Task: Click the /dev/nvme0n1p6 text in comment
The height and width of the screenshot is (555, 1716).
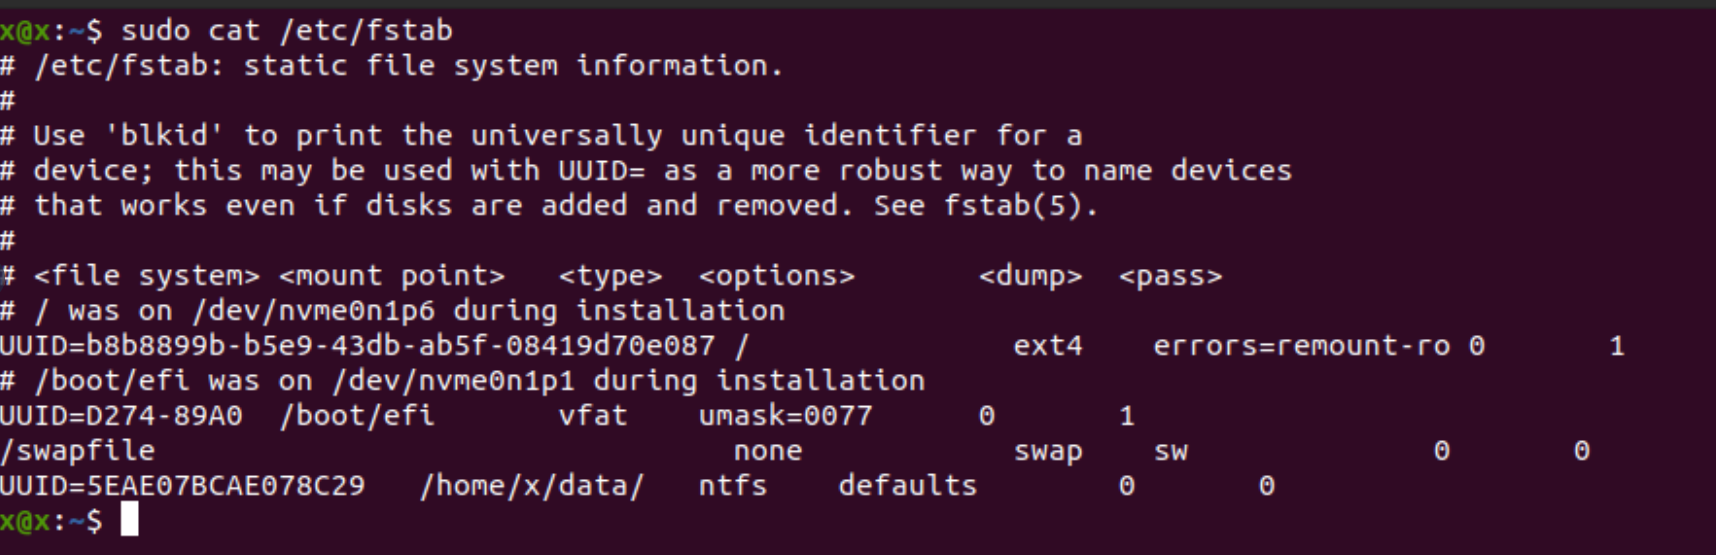Action: click(x=314, y=311)
